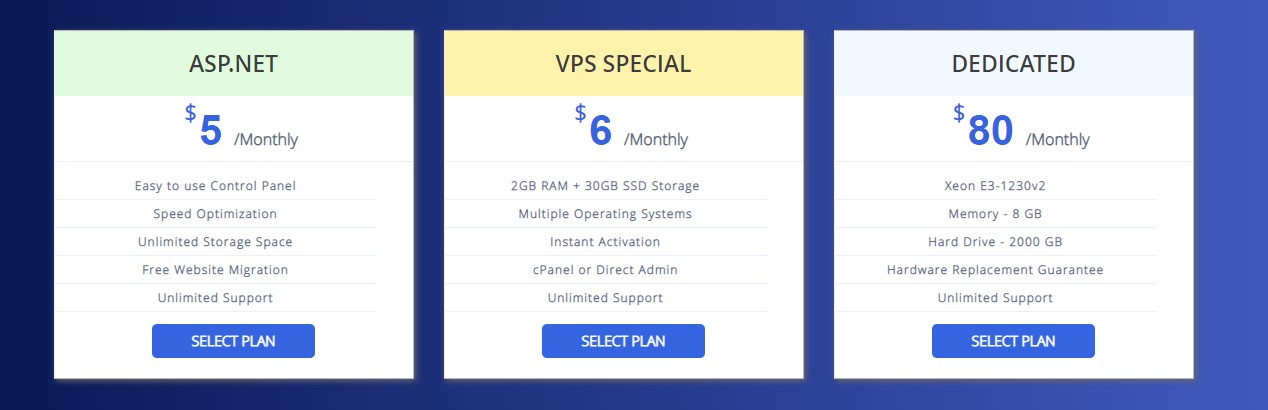This screenshot has width=1268, height=410.
Task: Choose the VPS Special plan button
Action: coord(623,341)
